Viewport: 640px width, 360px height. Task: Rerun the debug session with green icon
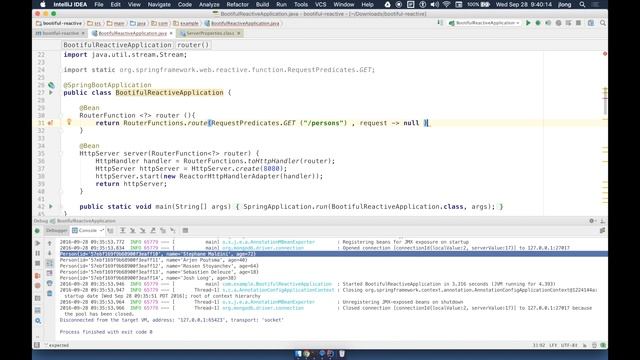coord(37,231)
